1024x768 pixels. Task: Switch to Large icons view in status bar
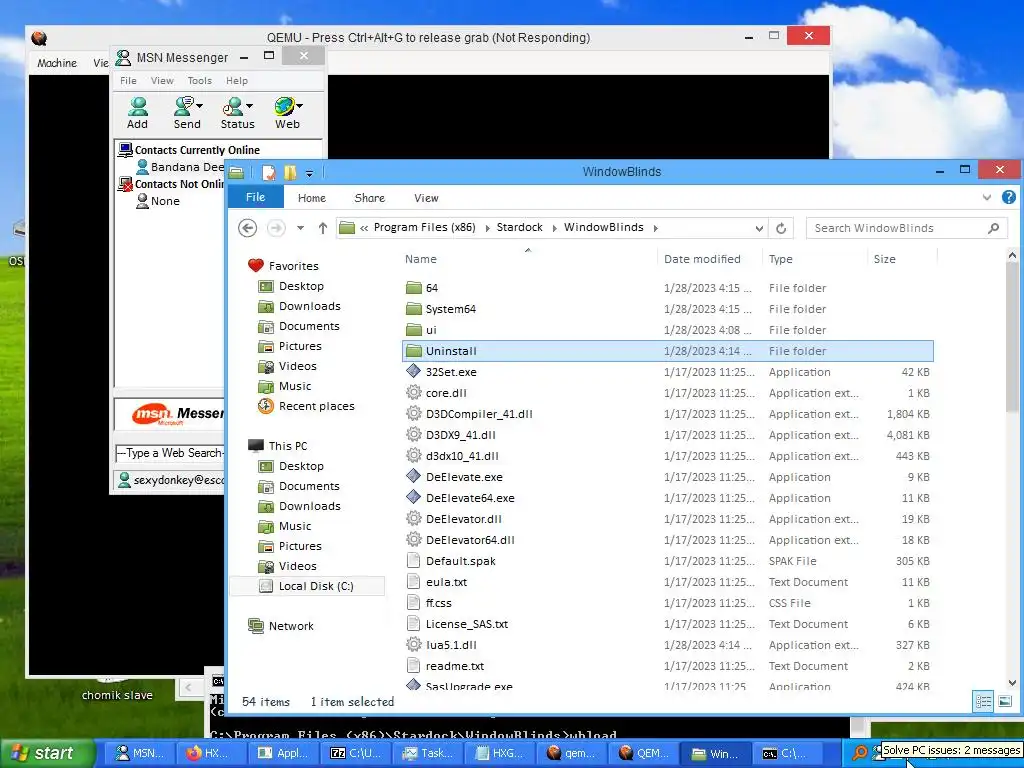pos(1005,701)
